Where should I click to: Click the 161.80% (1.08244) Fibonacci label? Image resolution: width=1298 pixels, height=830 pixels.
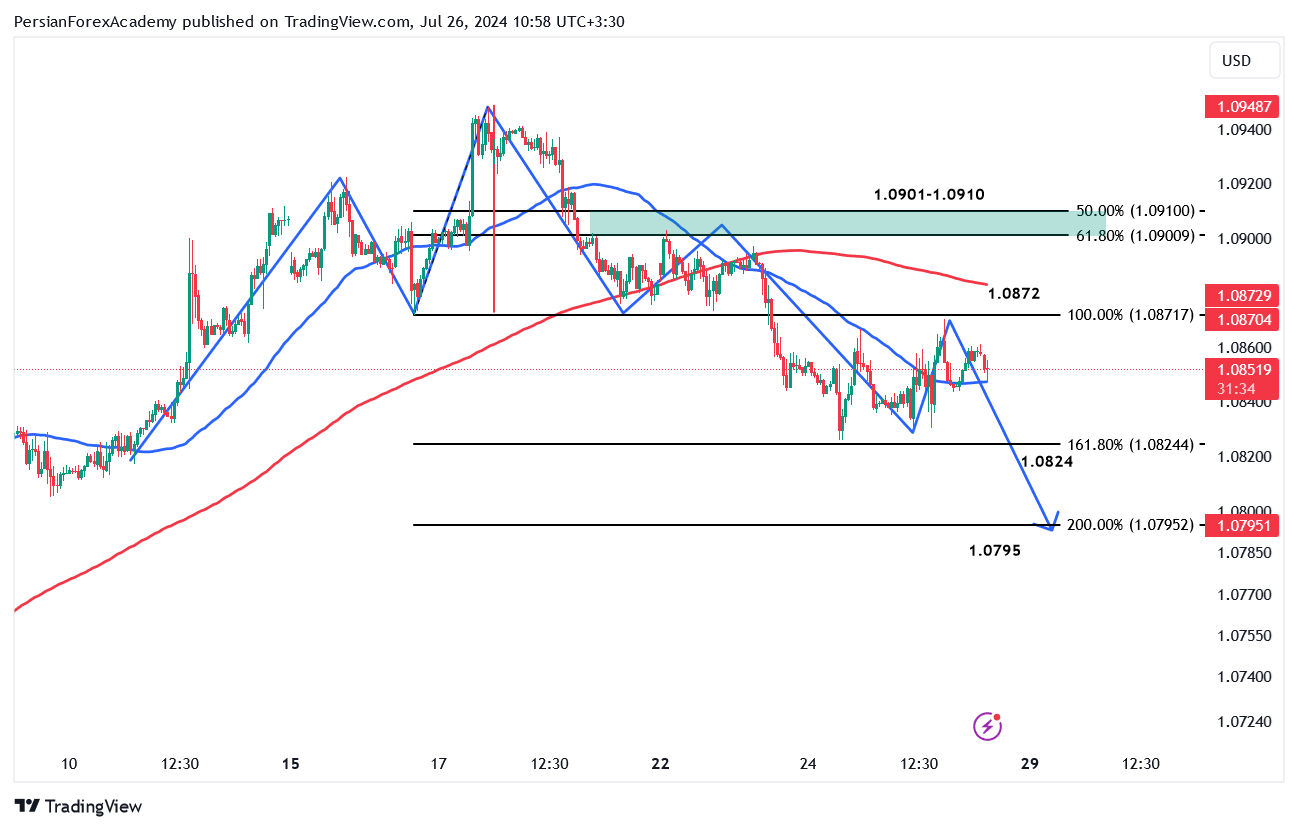[x=1131, y=444]
